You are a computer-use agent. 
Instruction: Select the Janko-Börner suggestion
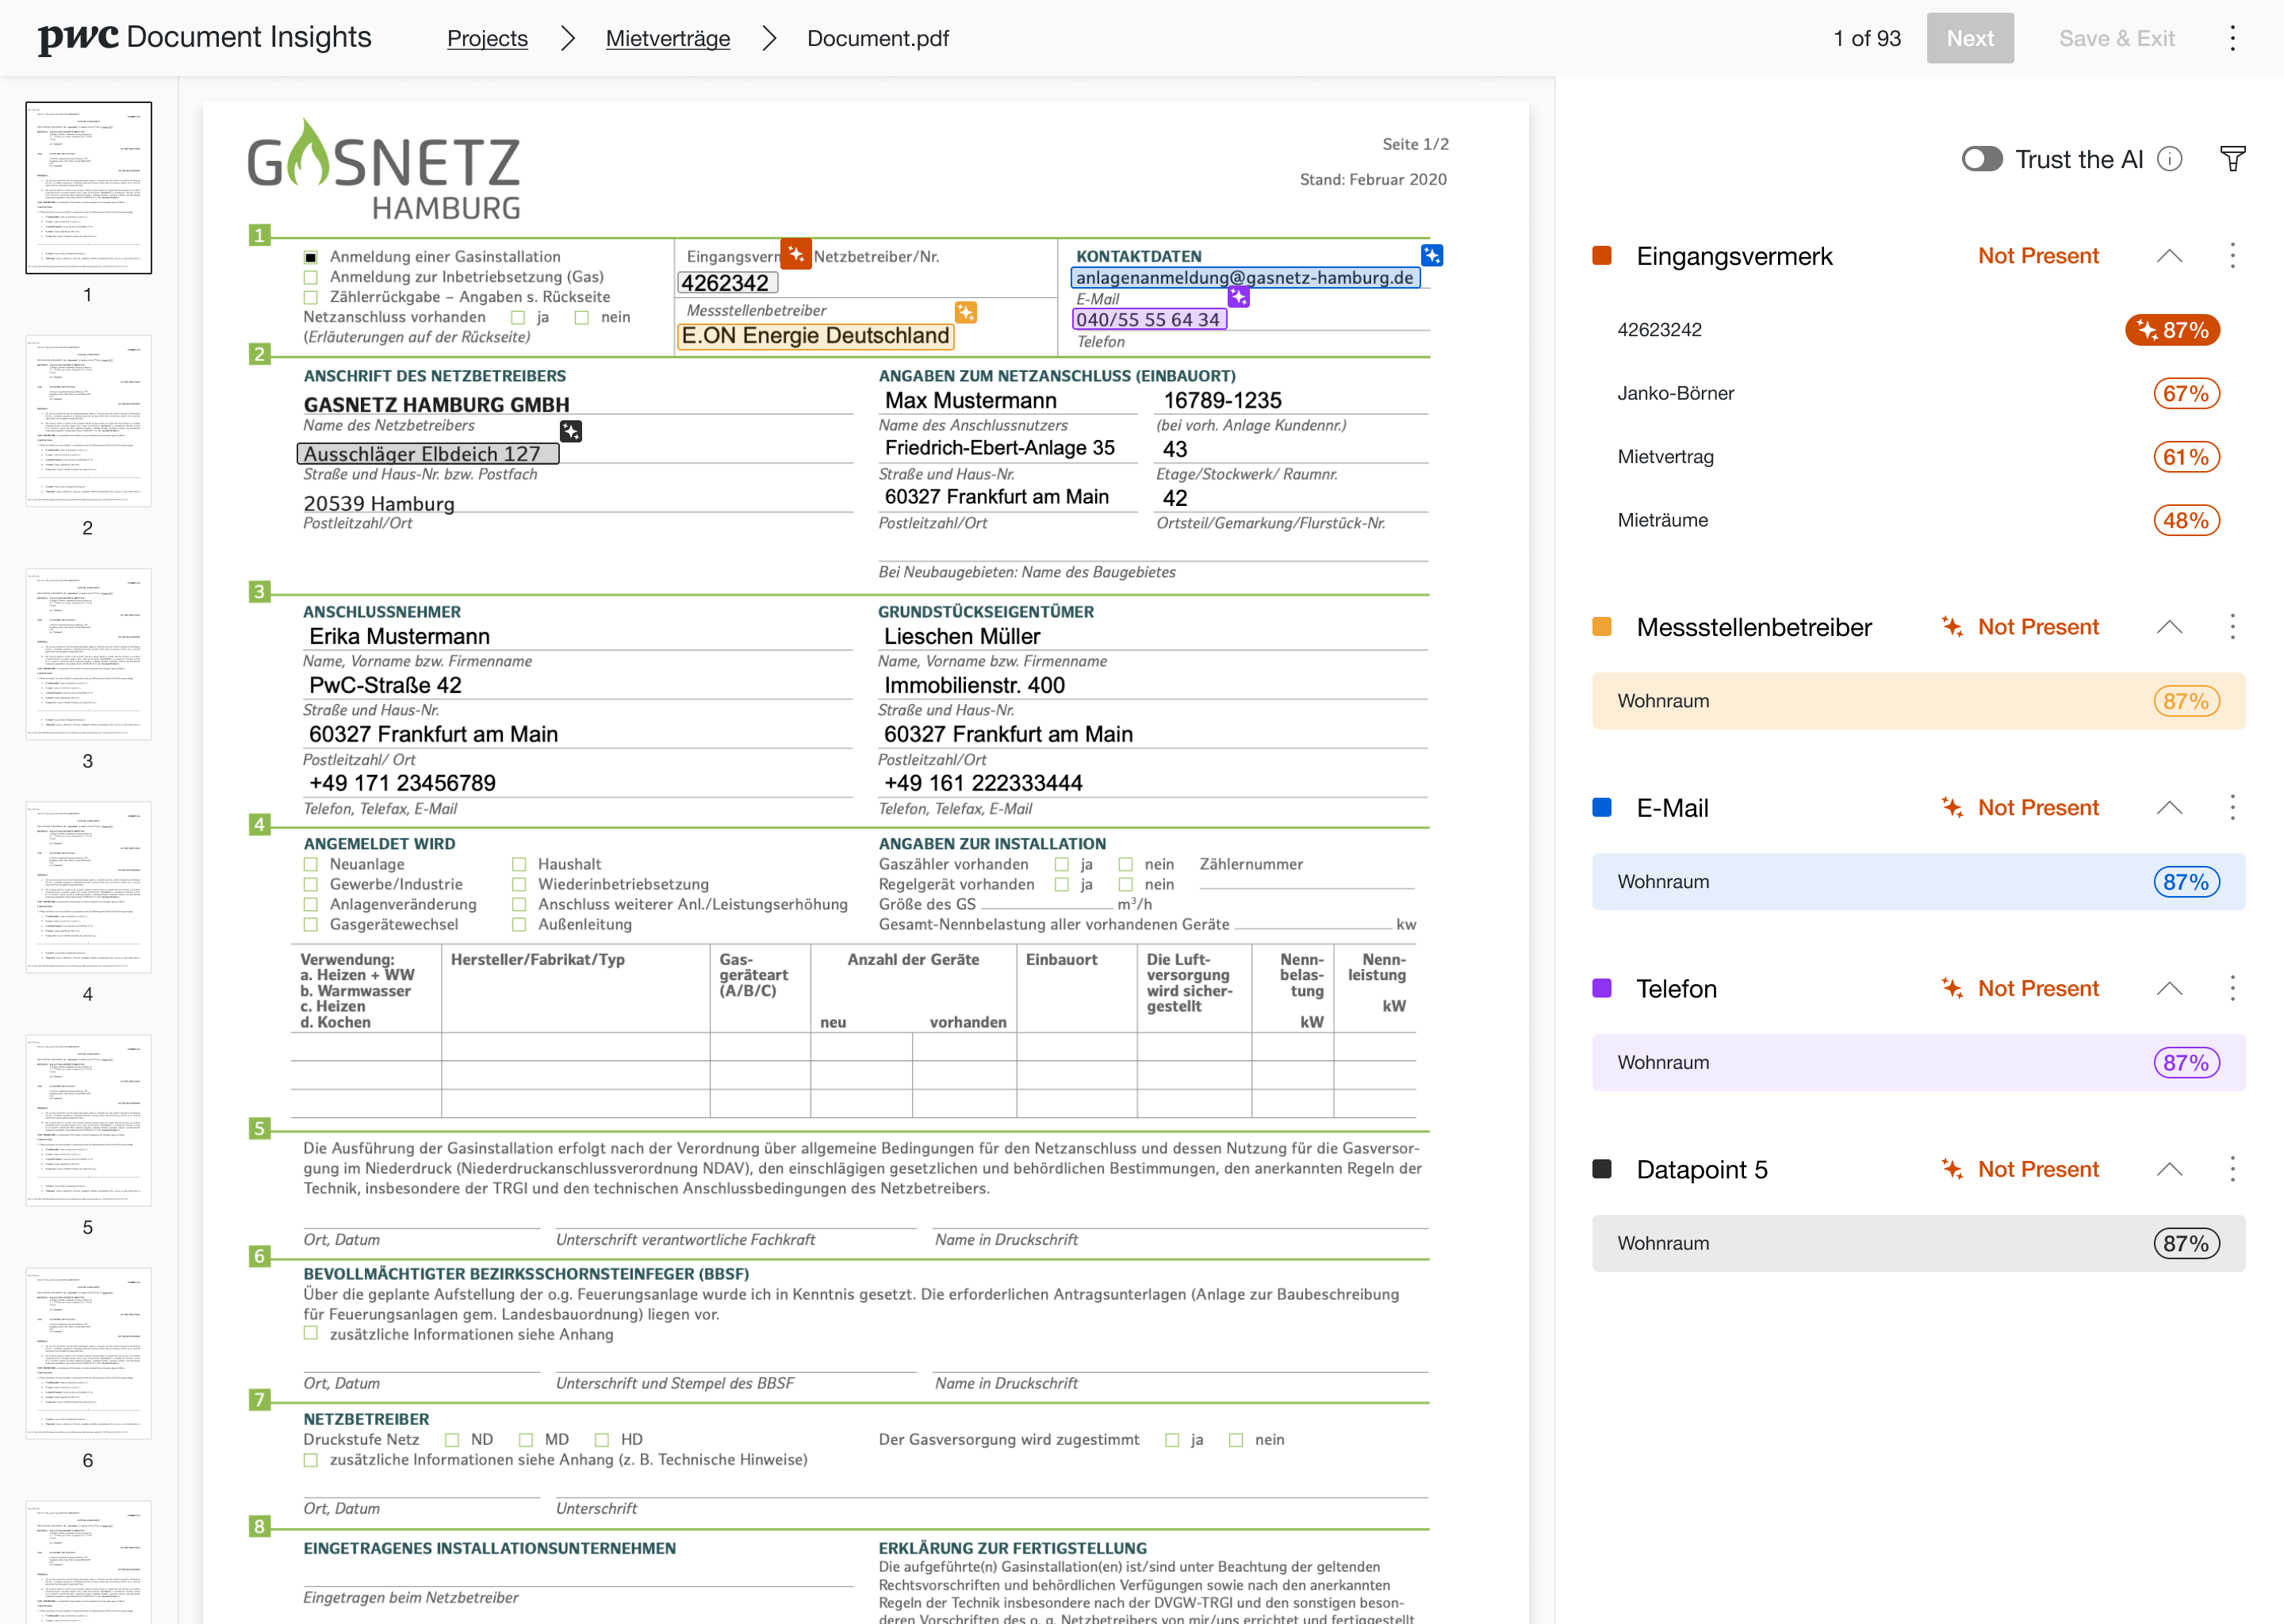(x=1918, y=393)
